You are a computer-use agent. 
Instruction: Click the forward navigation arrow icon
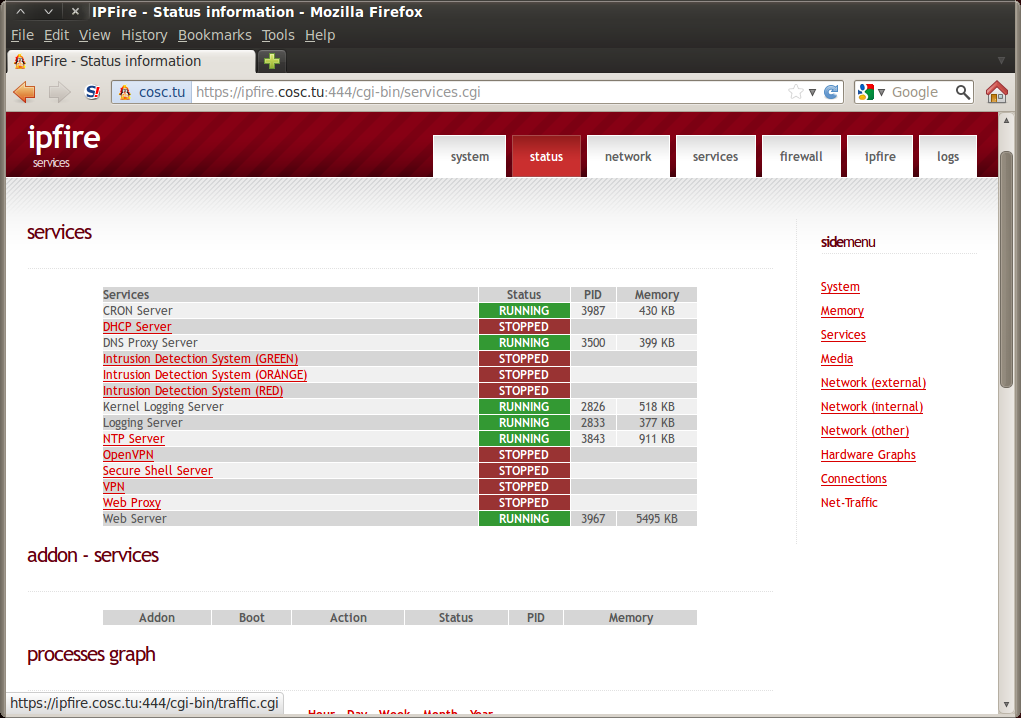(58, 91)
